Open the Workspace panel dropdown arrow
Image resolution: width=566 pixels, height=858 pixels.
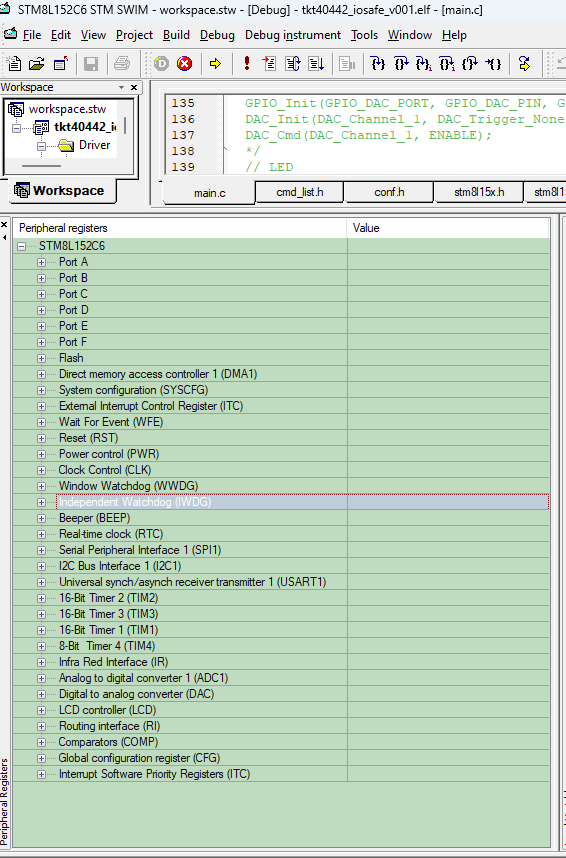(122, 88)
